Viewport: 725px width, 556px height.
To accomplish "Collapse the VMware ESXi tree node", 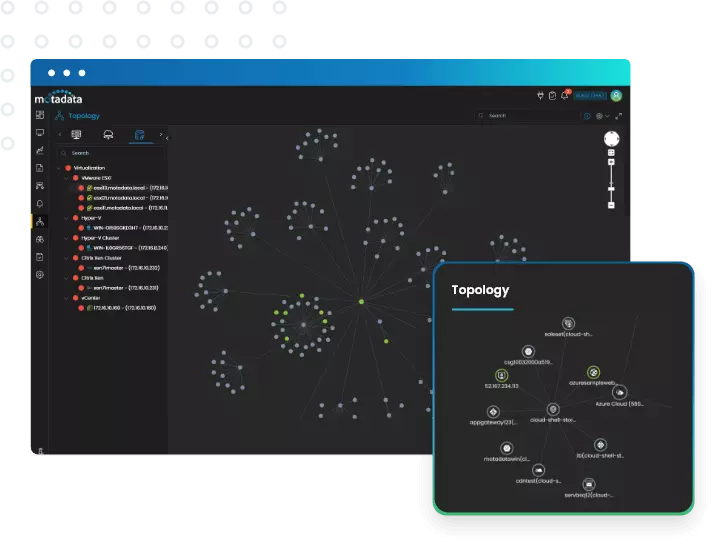I will pyautogui.click(x=67, y=178).
